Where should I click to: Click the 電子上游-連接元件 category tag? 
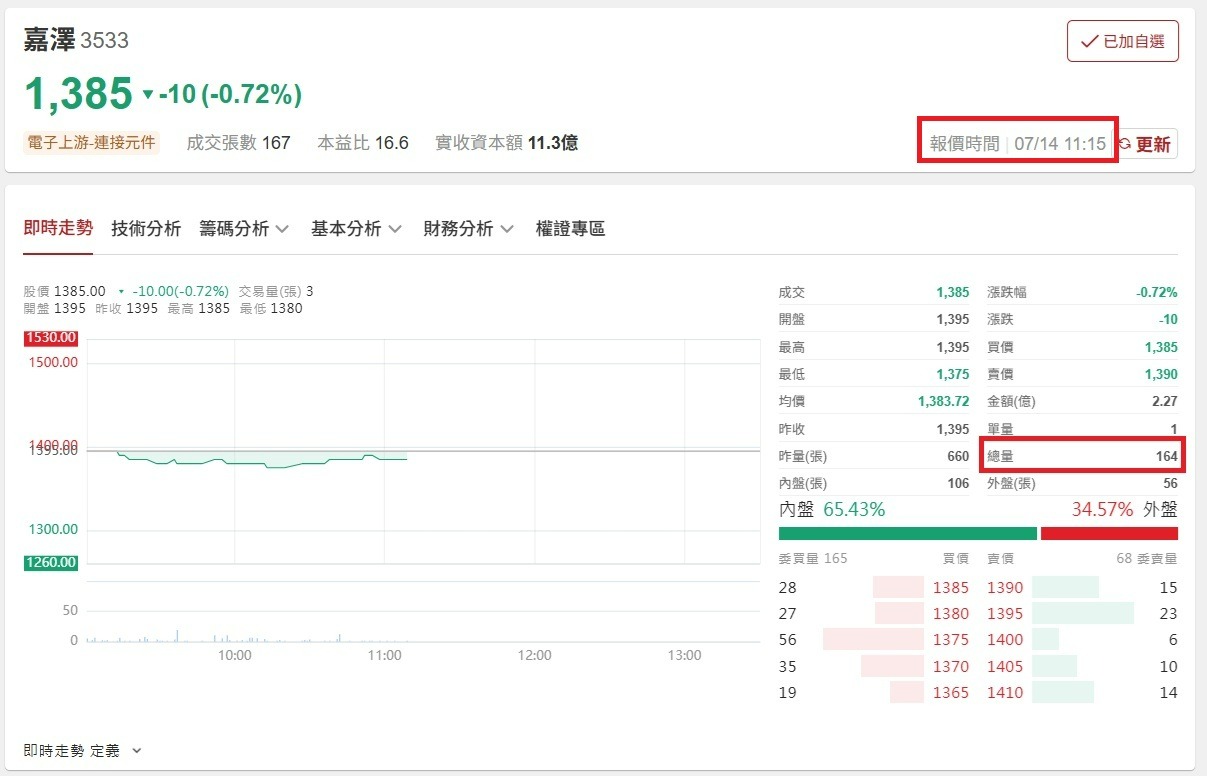tap(90, 143)
